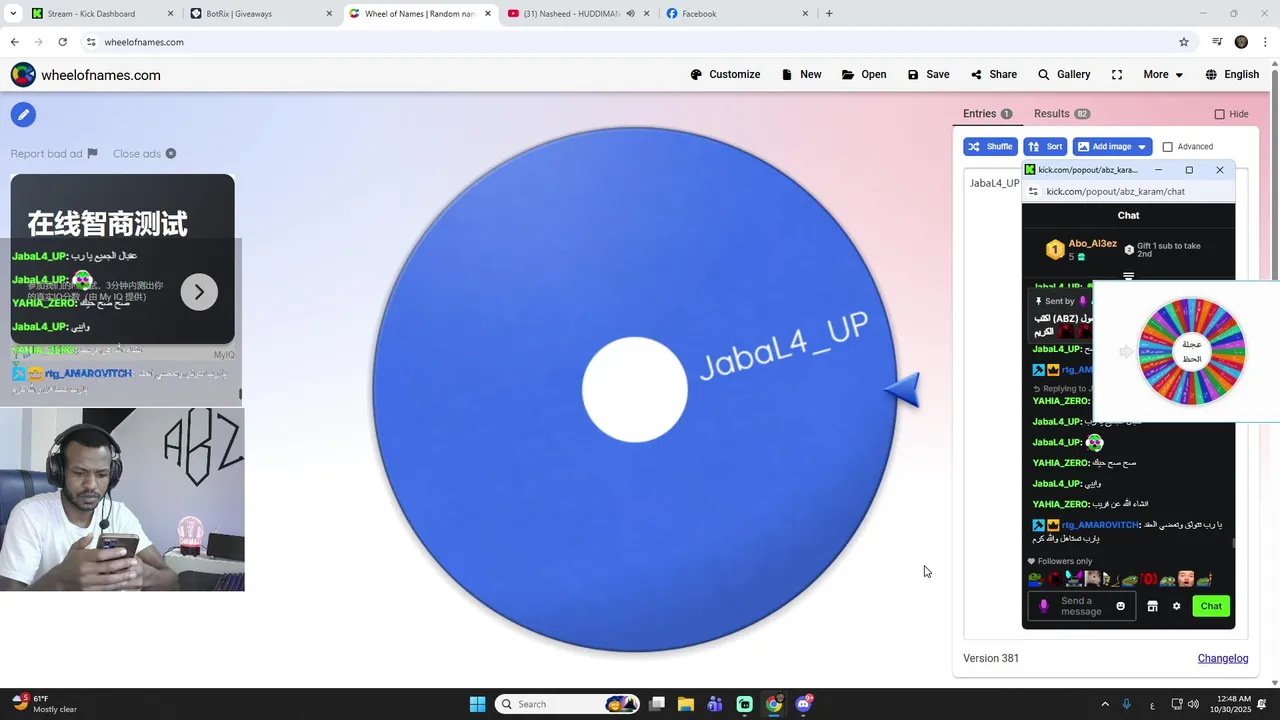Switch to the Entries tab
Image resolution: width=1280 pixels, height=720 pixels.
[x=987, y=114]
